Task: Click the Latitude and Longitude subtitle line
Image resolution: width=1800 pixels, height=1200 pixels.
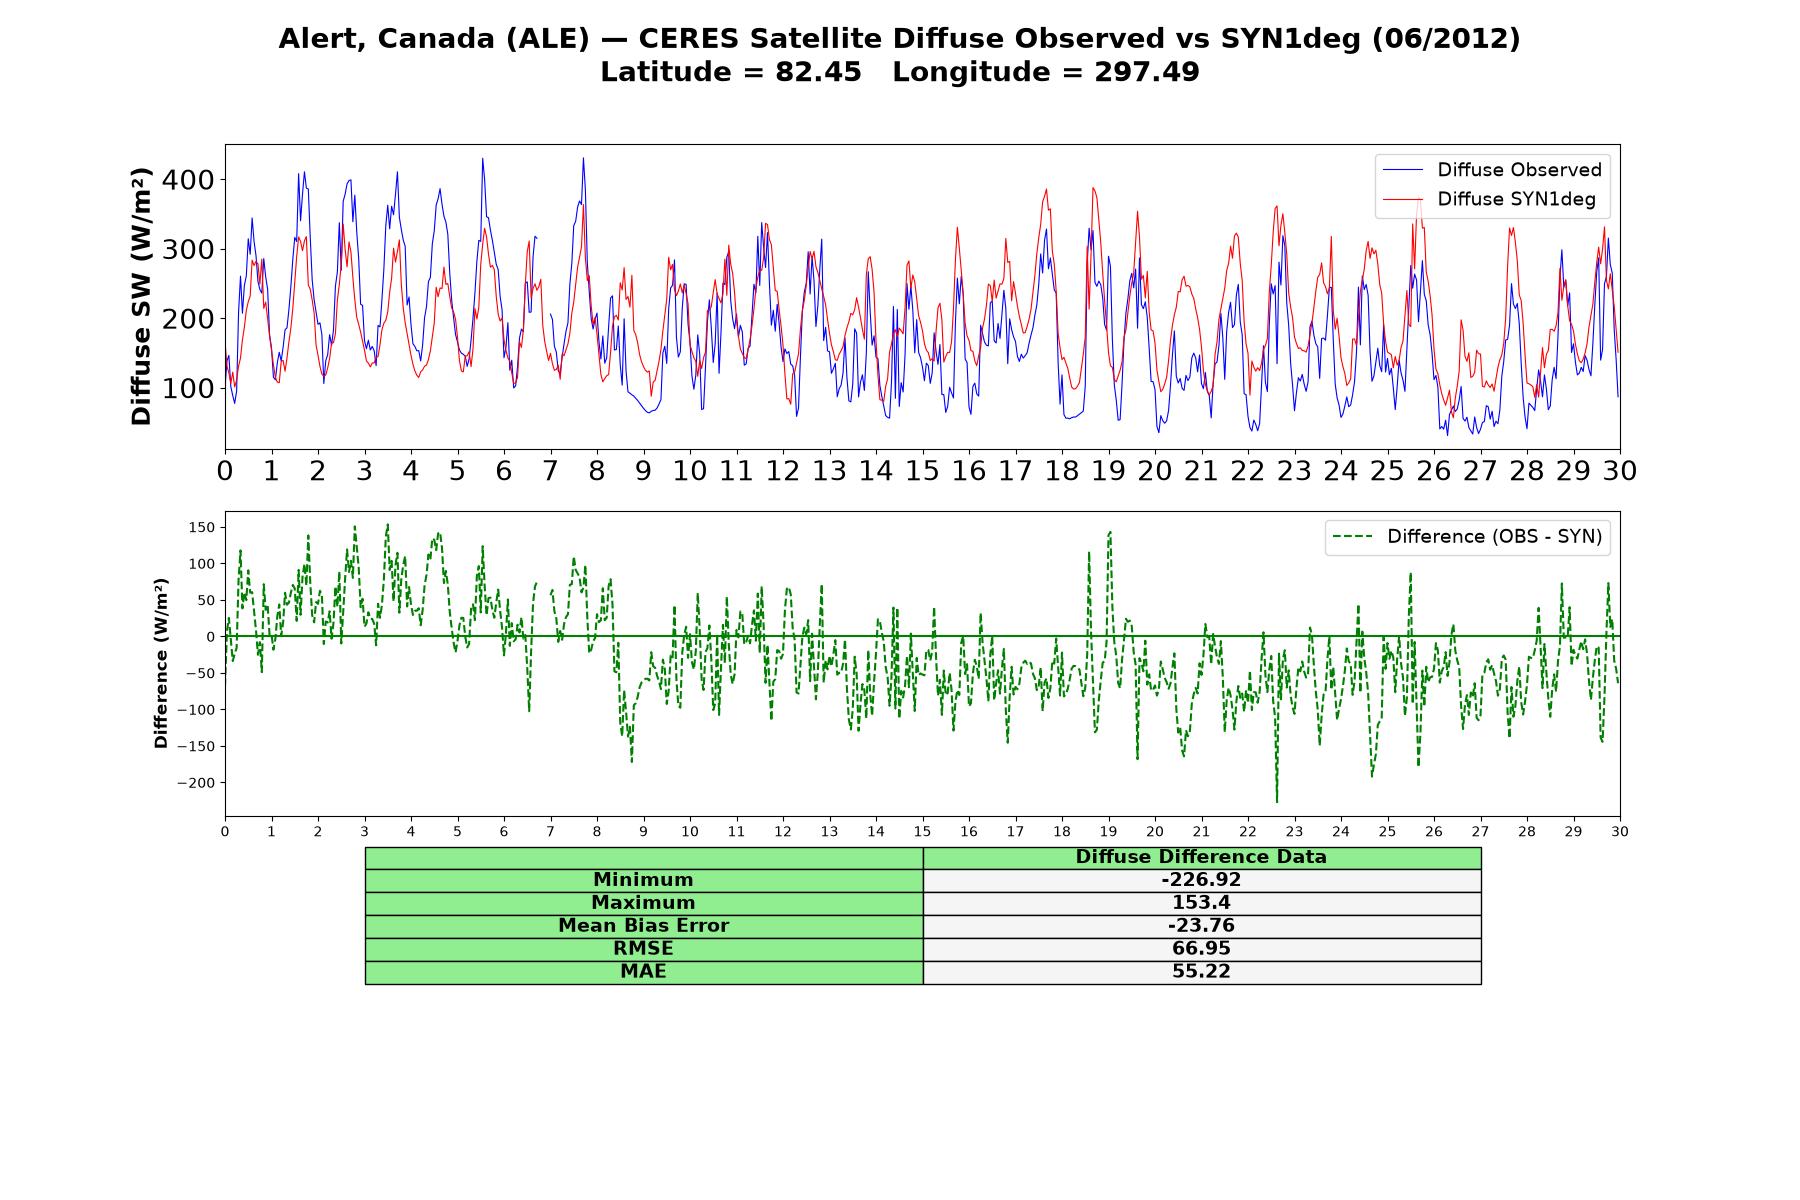Action: tap(899, 72)
